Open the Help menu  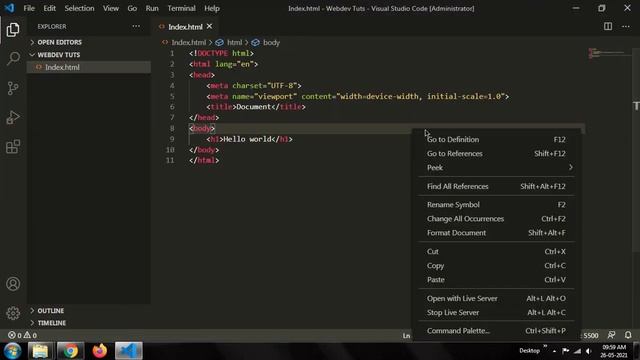[x=212, y=8]
